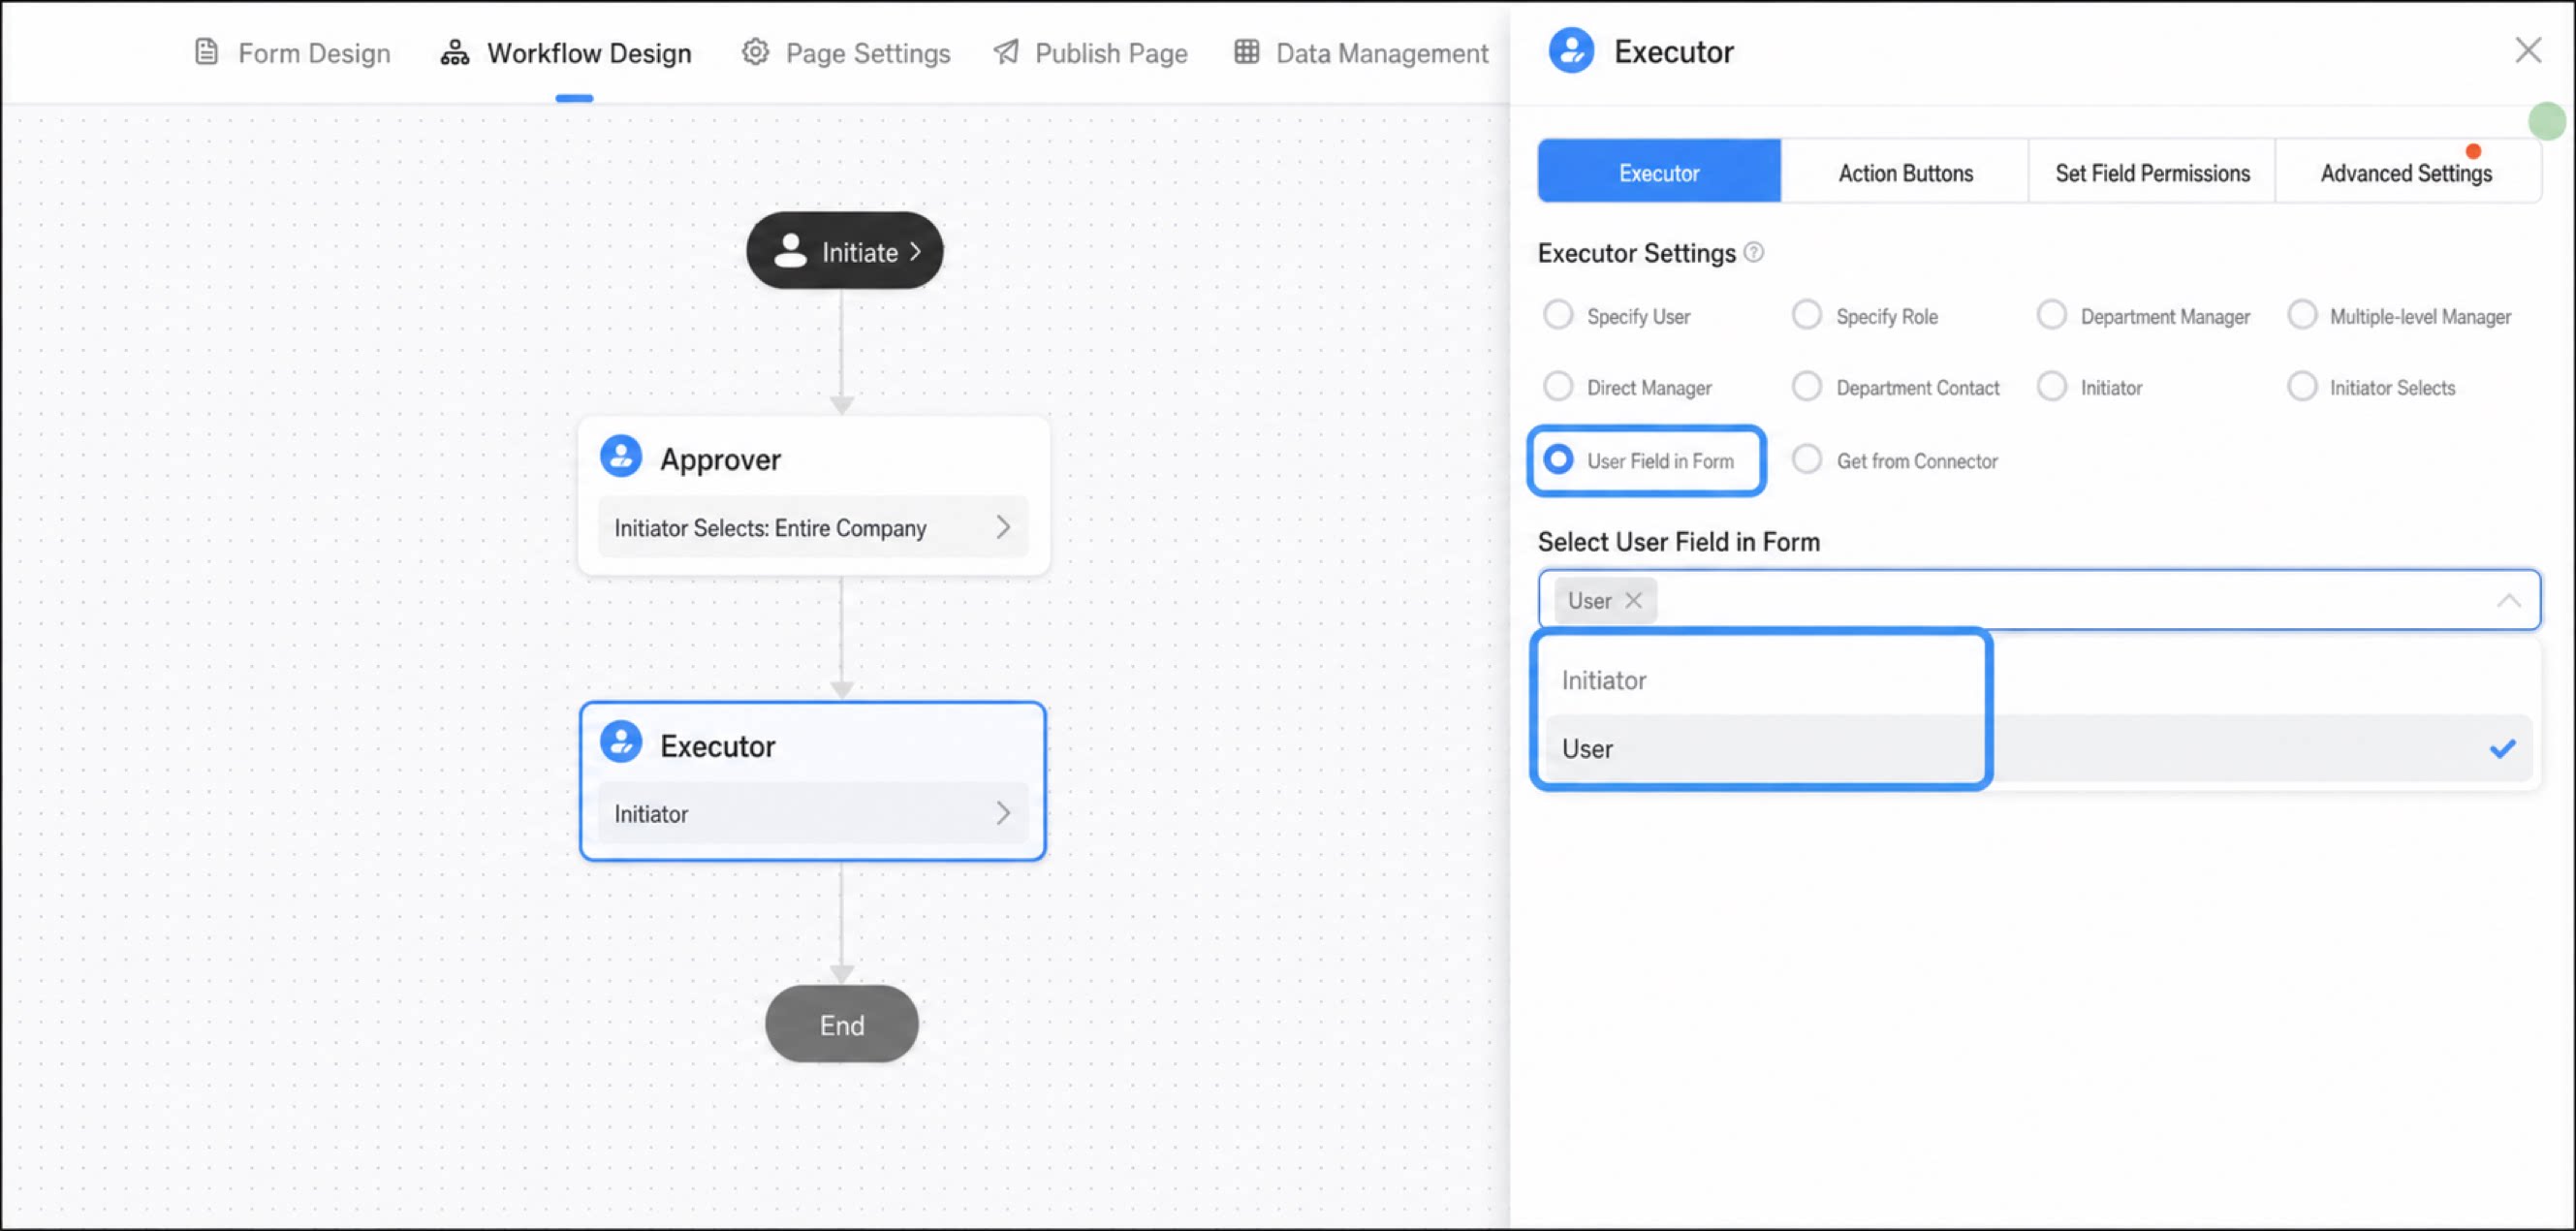Click the Data Management grid icon

click(1246, 52)
